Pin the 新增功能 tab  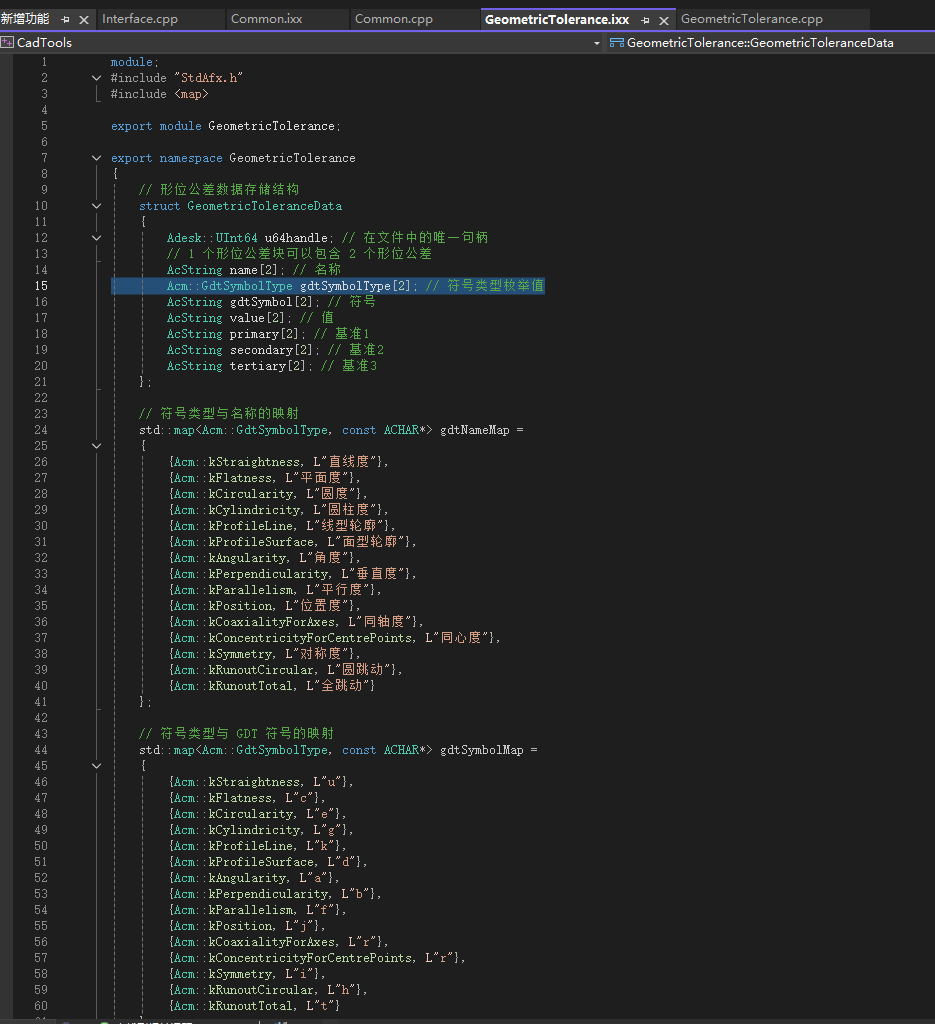click(66, 19)
